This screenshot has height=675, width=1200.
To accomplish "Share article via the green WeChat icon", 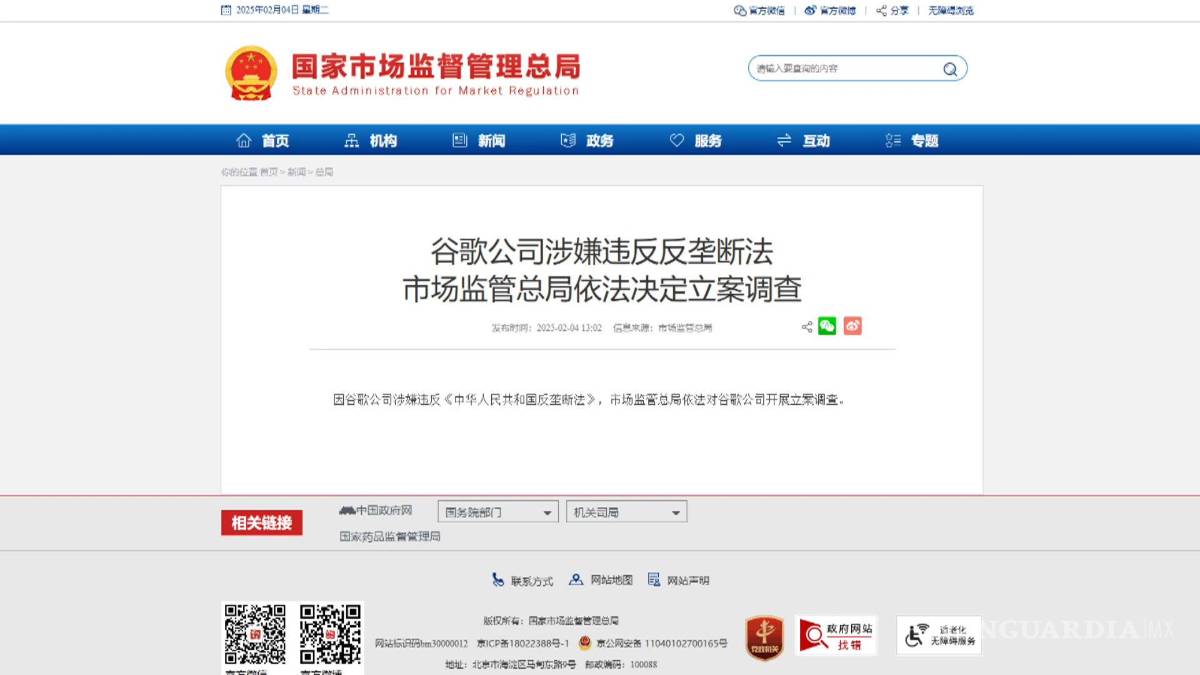I will [x=826, y=326].
